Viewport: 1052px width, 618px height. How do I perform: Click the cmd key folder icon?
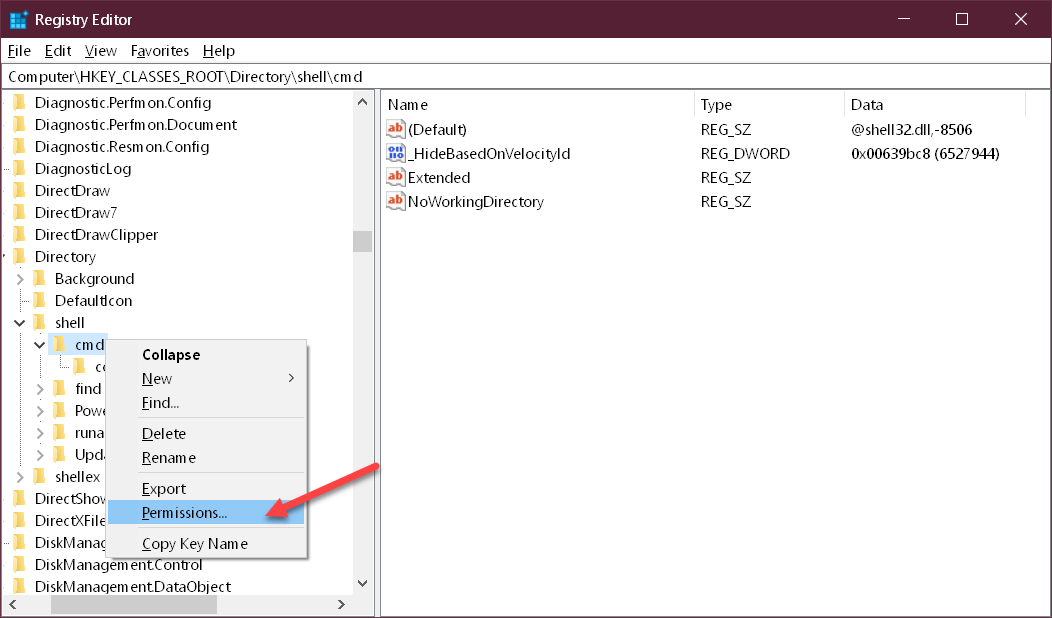click(60, 345)
